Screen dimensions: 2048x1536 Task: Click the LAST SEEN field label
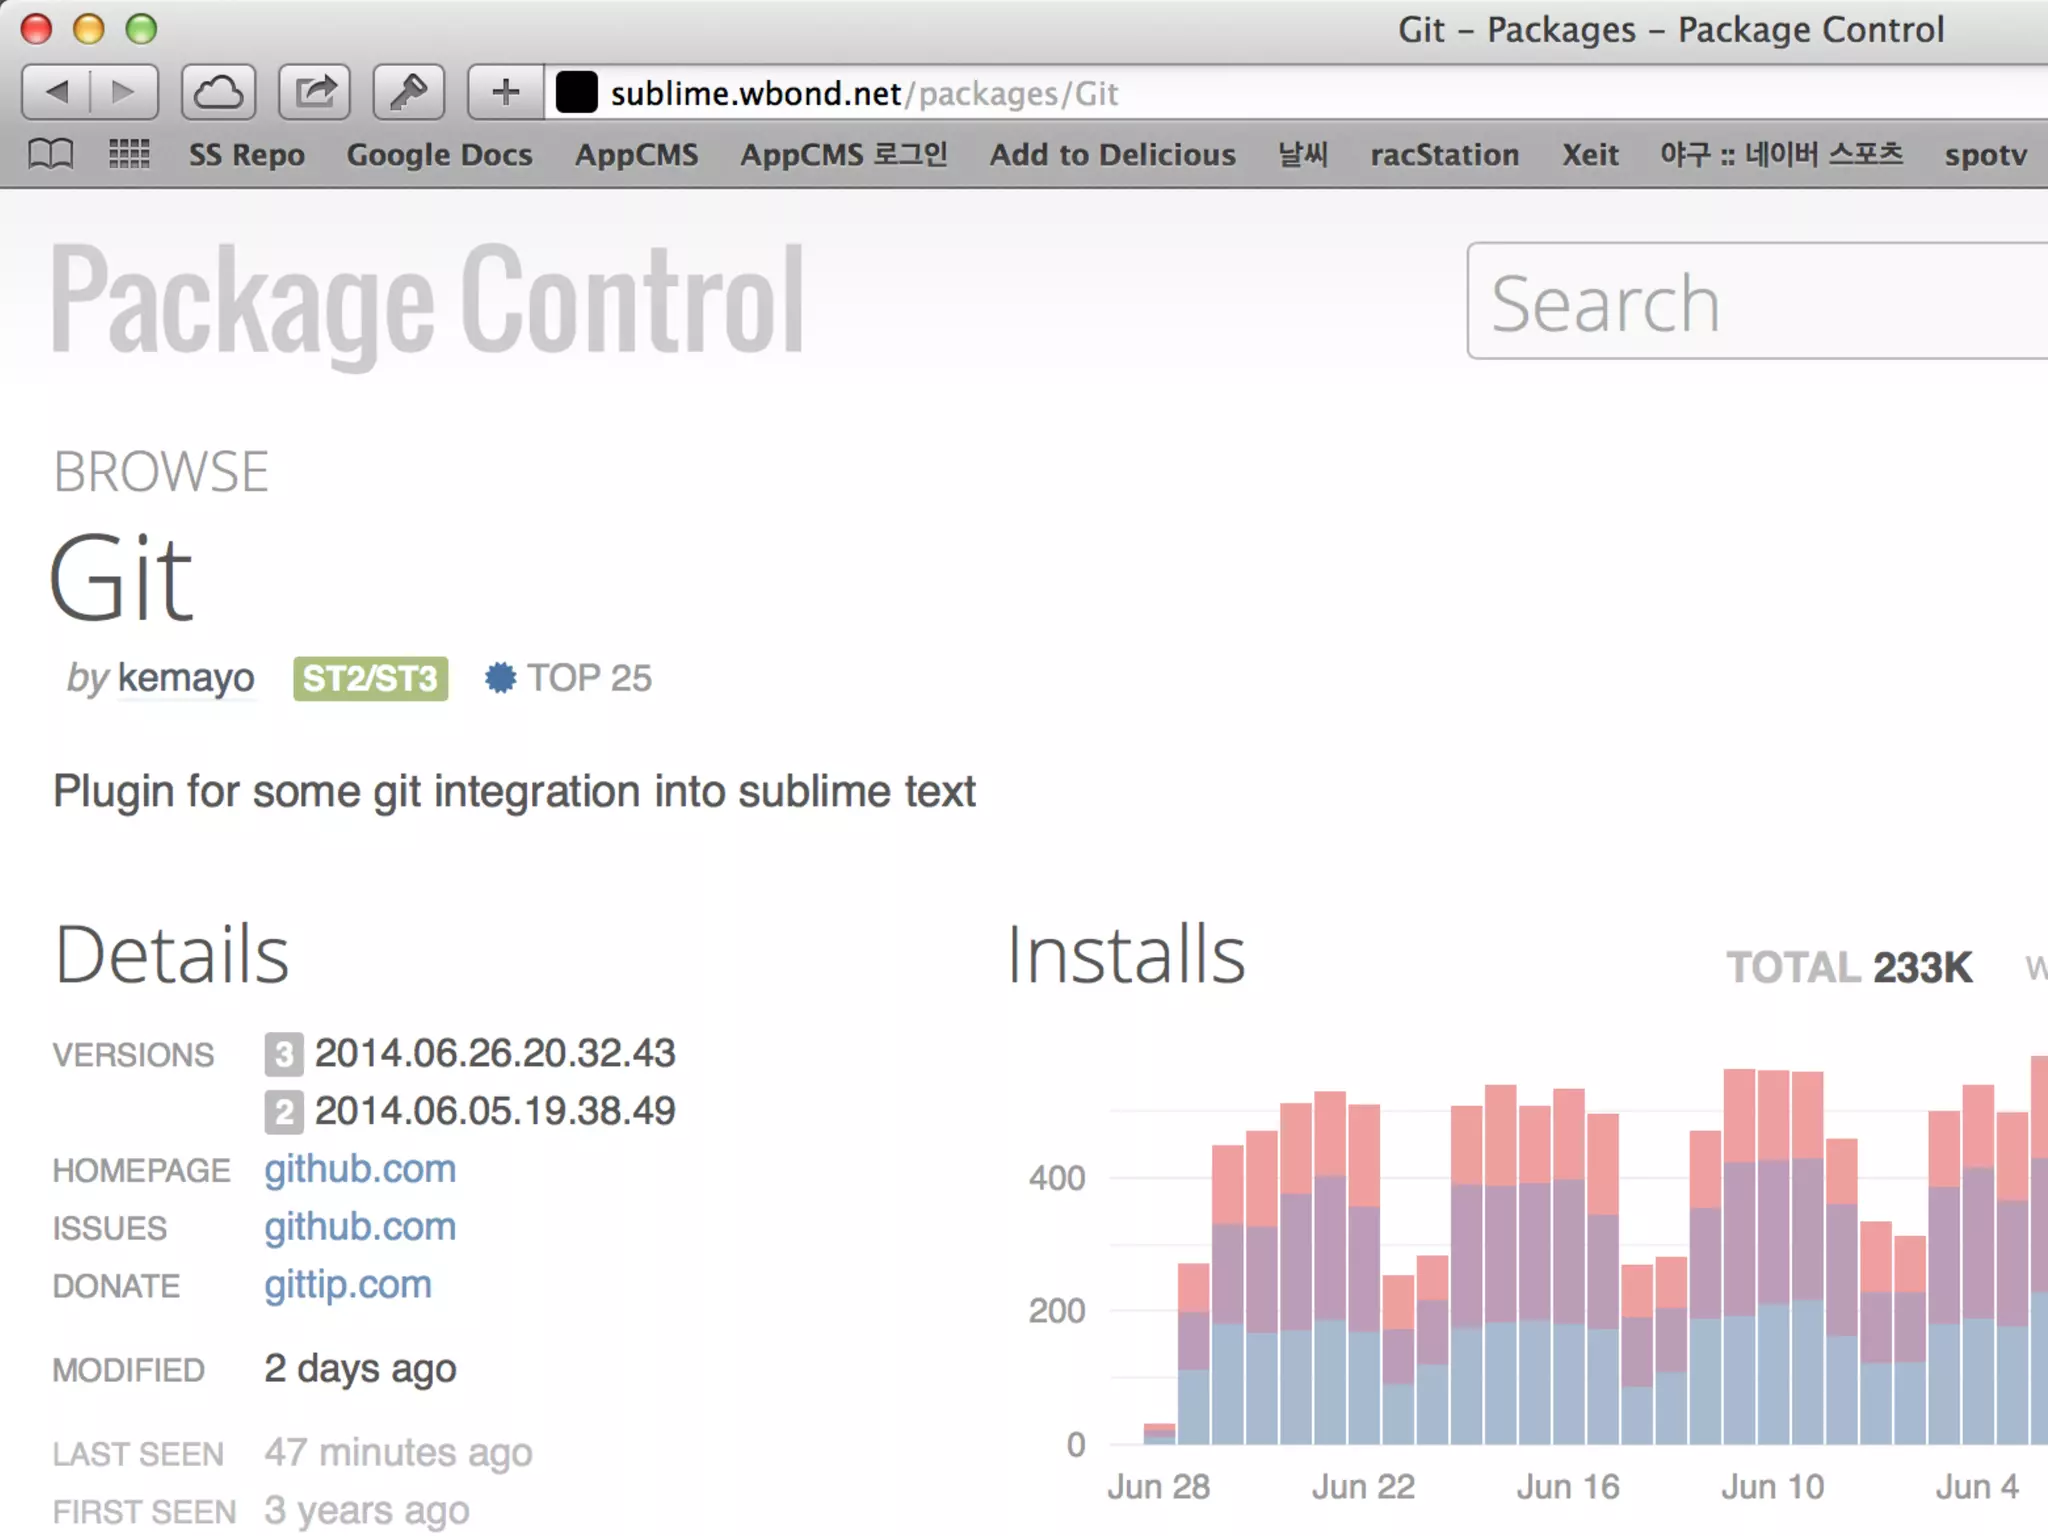tap(138, 1454)
